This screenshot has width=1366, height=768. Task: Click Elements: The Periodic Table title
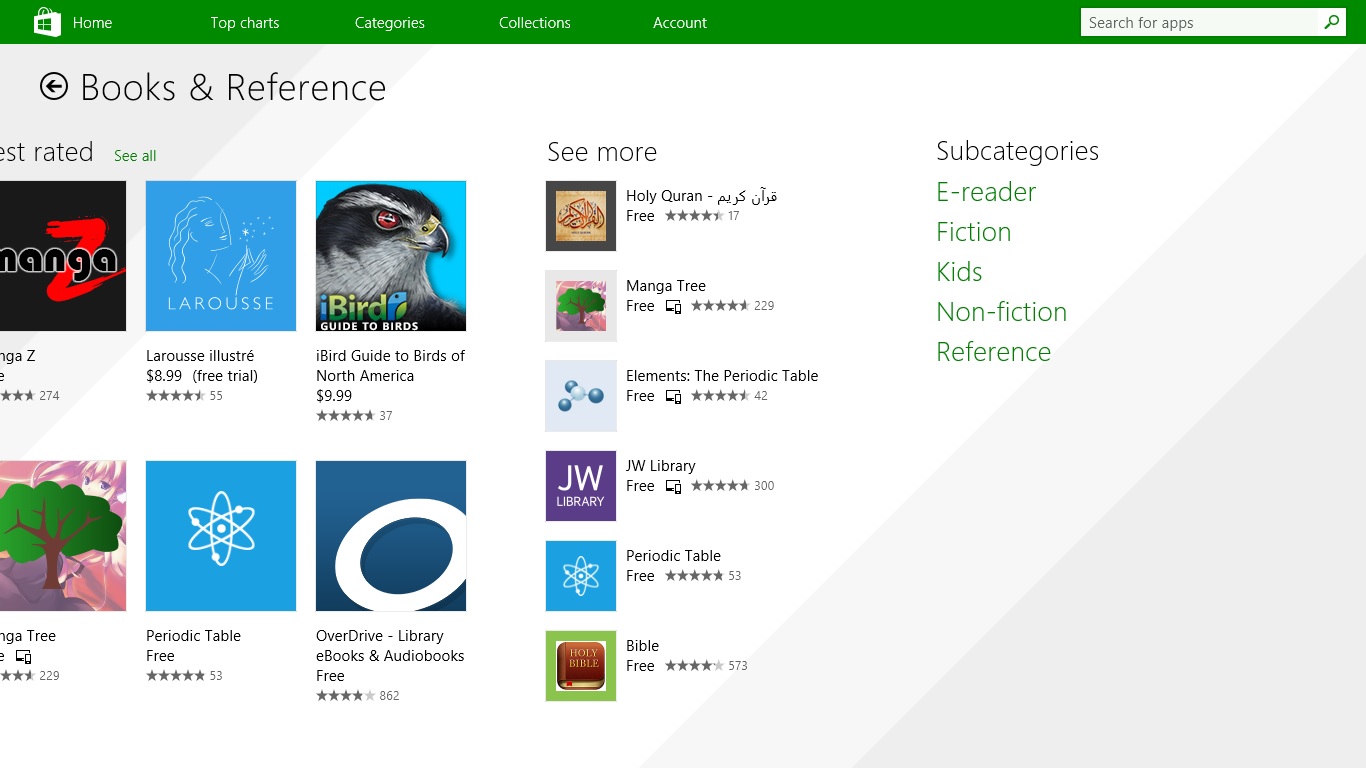click(x=722, y=376)
